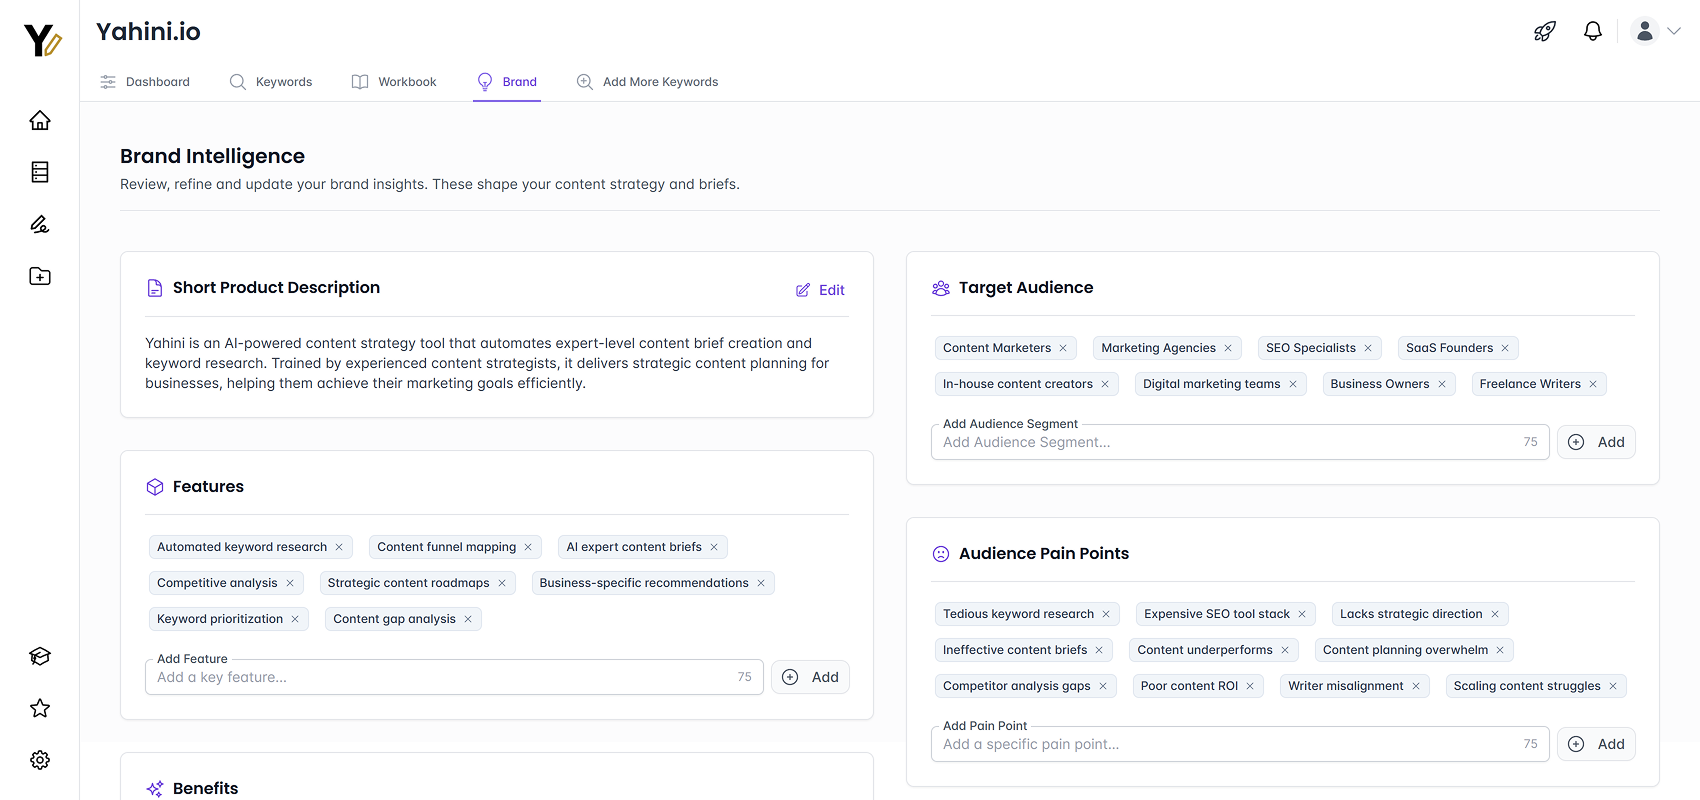The width and height of the screenshot is (1700, 800).
Task: Remove the Scaling content struggles pain point
Action: click(1613, 686)
